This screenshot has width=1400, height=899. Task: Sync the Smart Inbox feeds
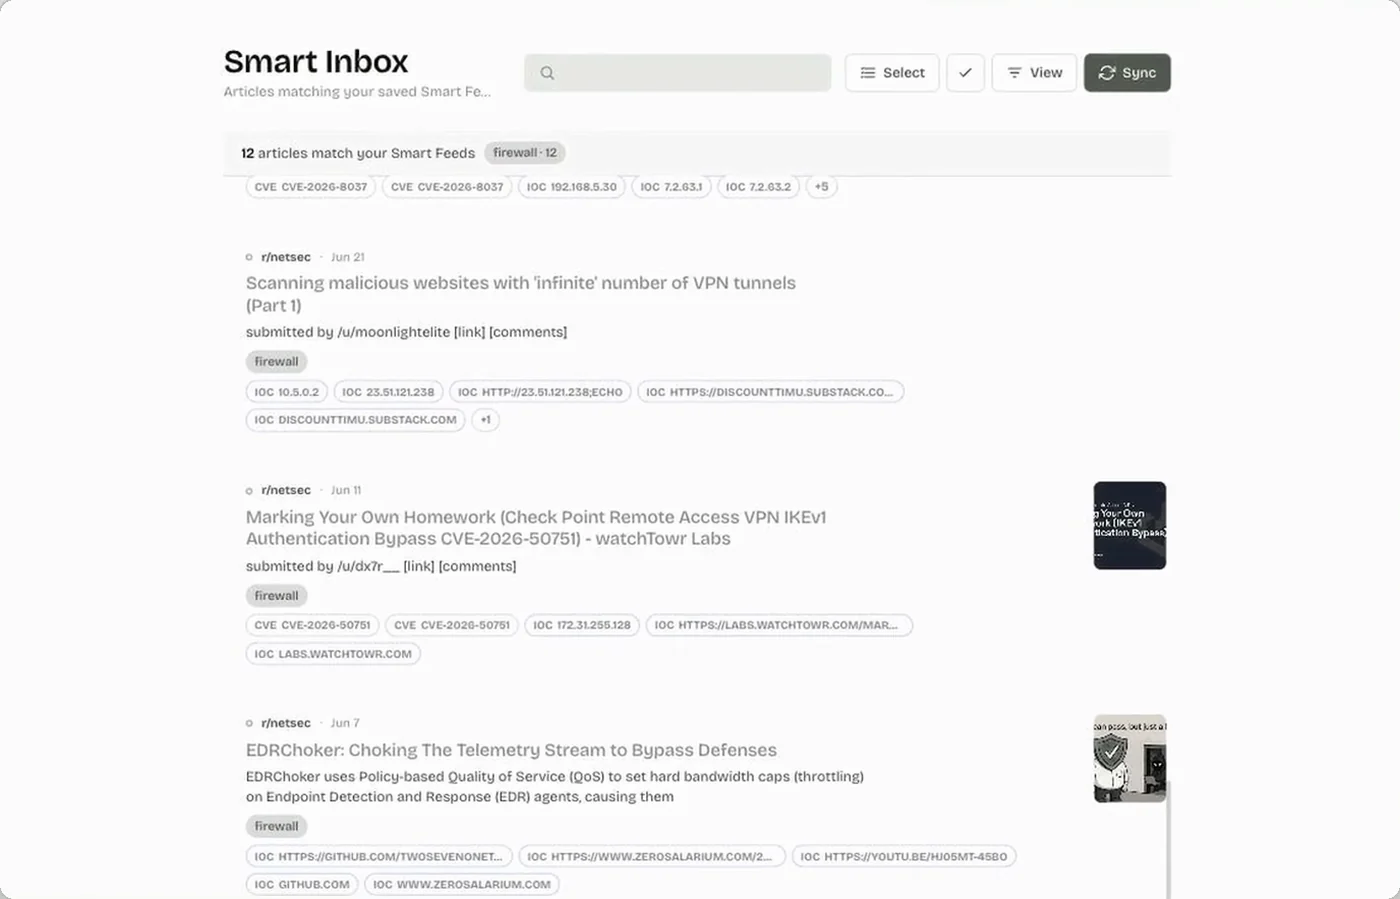coord(1127,73)
